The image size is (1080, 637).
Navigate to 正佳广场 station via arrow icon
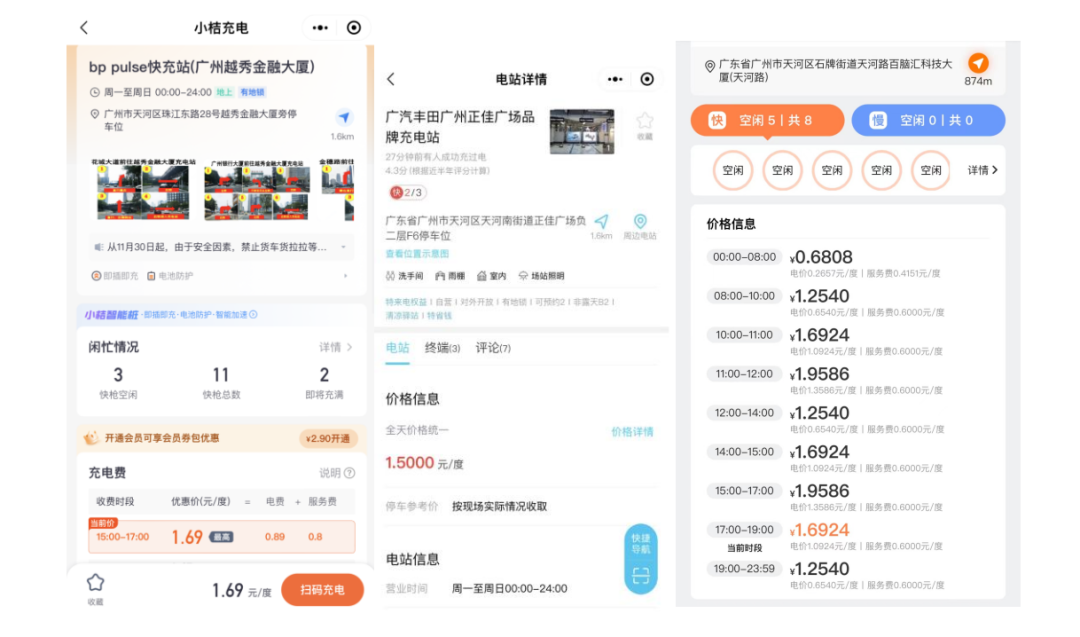[601, 222]
